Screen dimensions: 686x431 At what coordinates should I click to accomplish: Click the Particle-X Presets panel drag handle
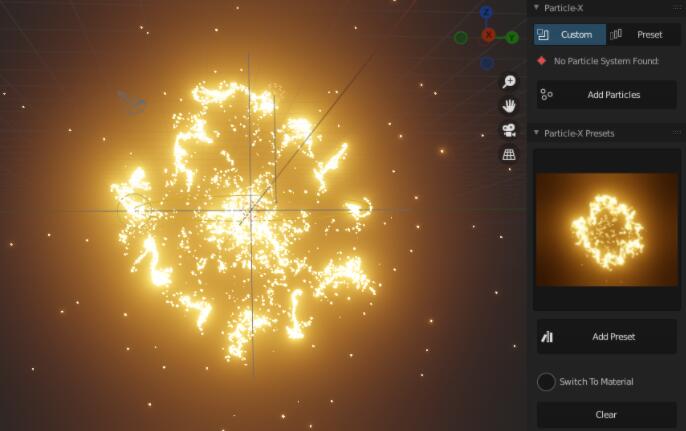(676, 132)
